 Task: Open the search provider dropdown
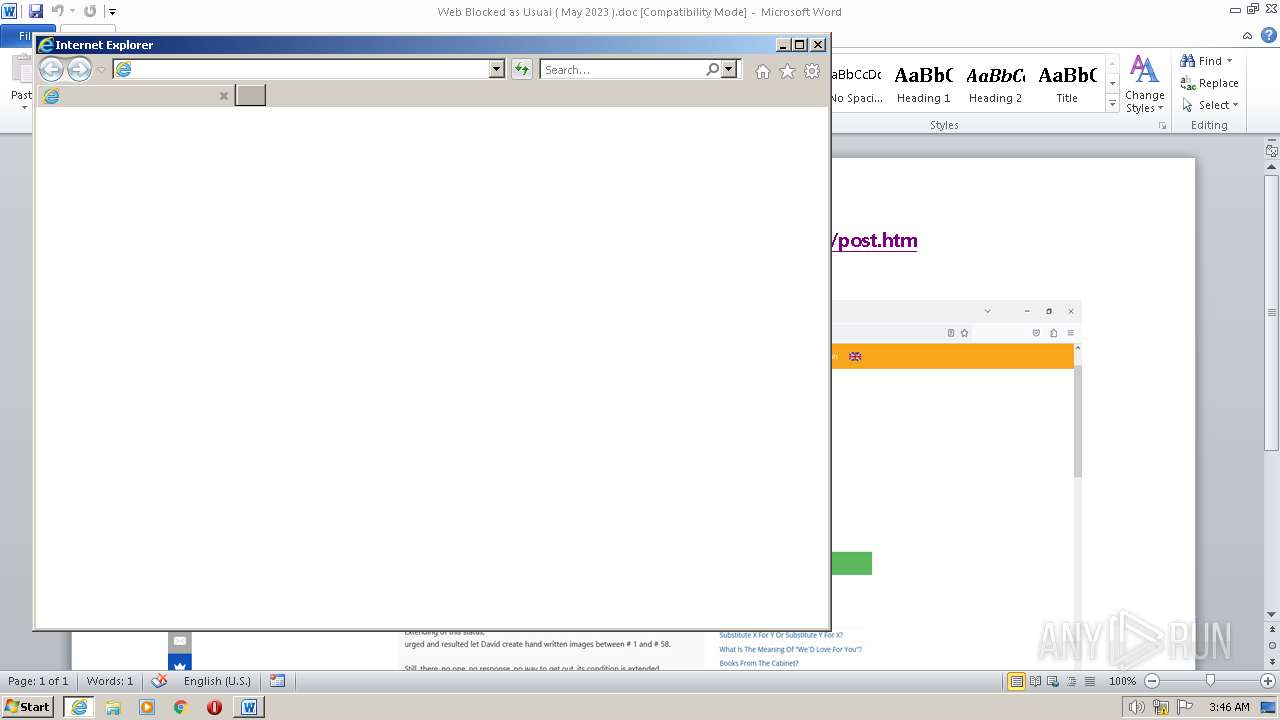(729, 69)
